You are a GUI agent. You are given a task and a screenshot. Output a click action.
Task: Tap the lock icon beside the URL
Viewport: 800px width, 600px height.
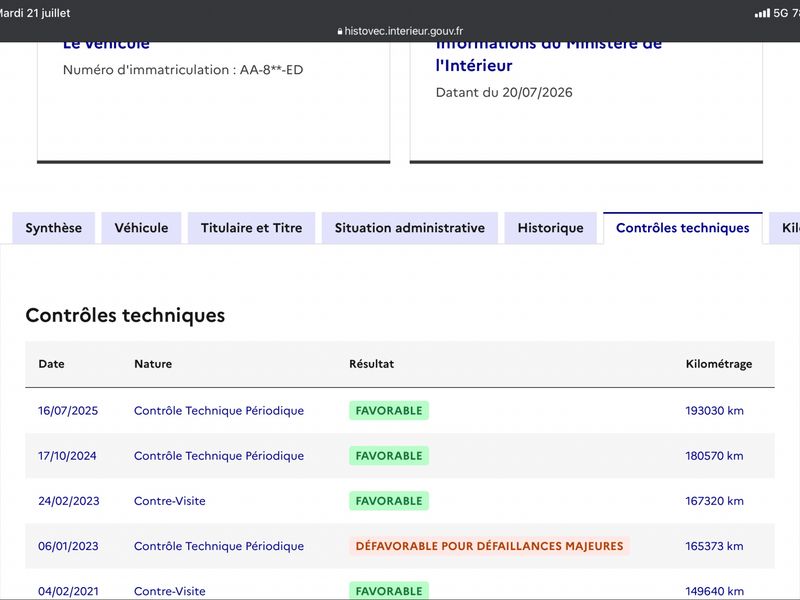point(340,32)
